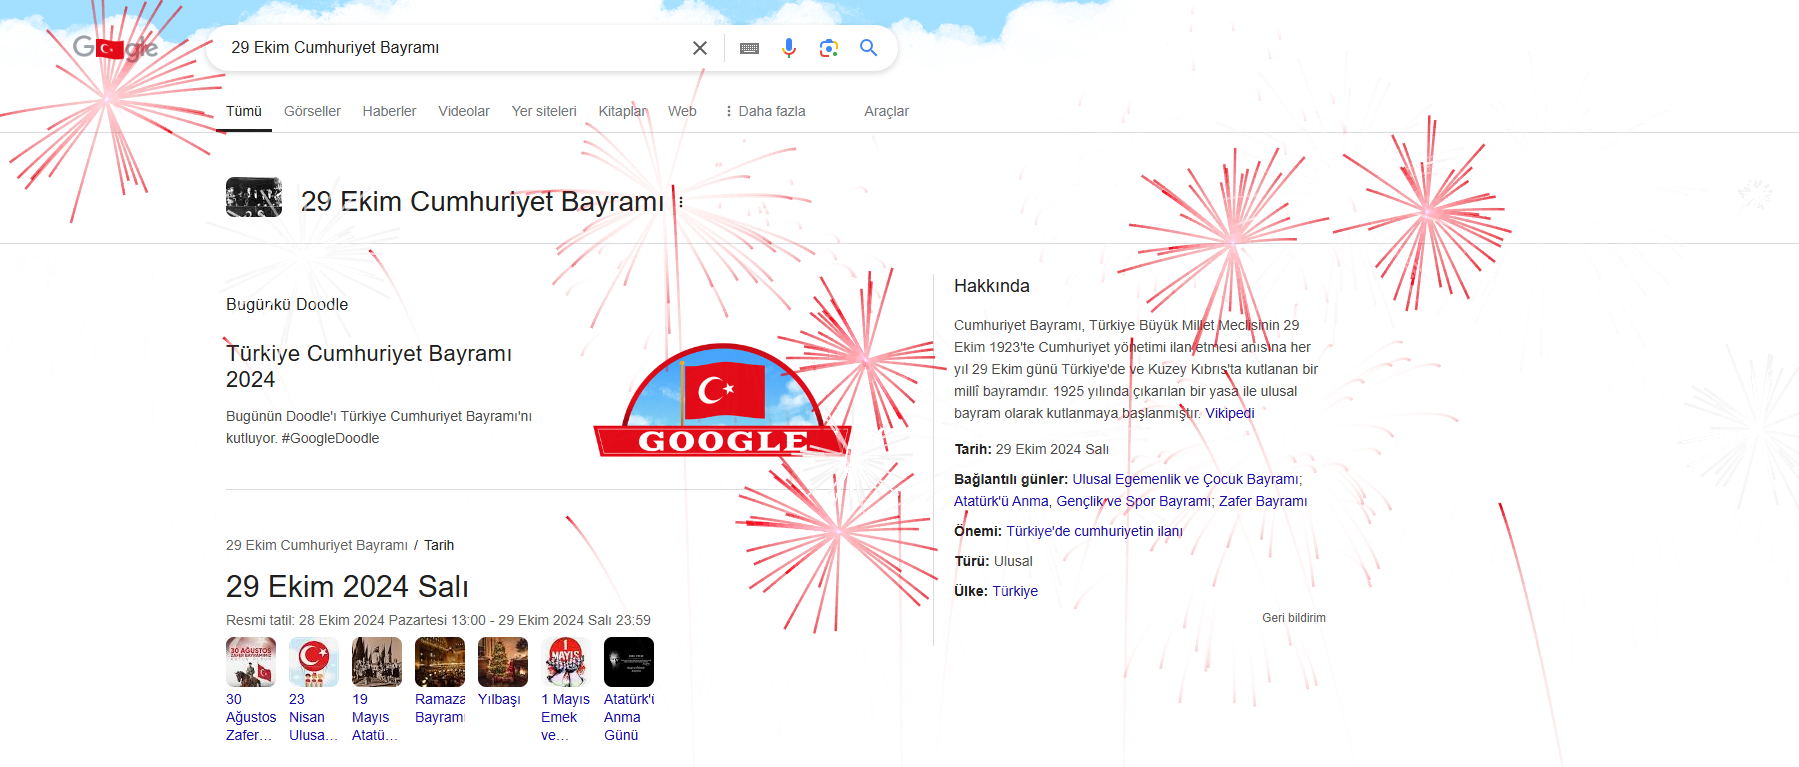
Task: Open Ulusal Egemenlik ve Çocuk Bayramı link
Action: click(x=1185, y=479)
